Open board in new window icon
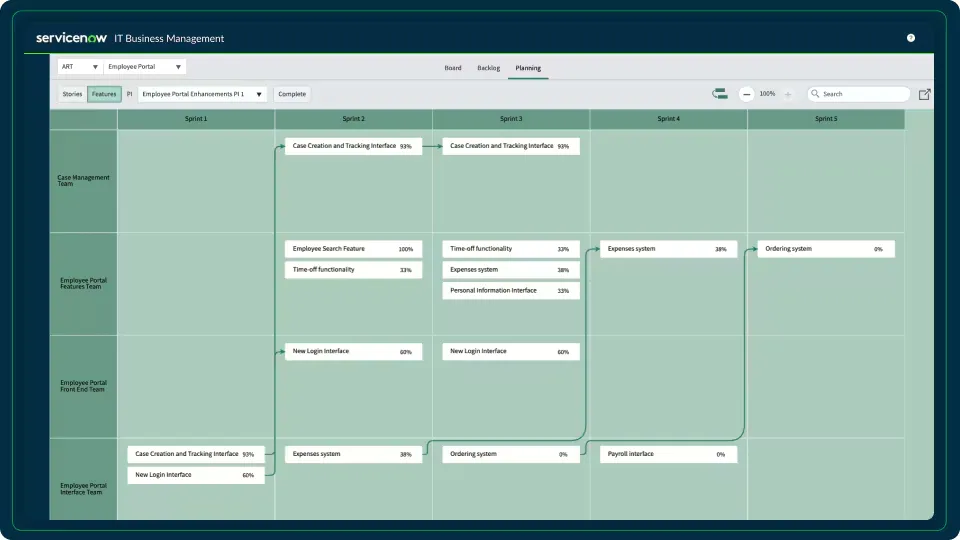Image resolution: width=960 pixels, height=540 pixels. tap(924, 94)
